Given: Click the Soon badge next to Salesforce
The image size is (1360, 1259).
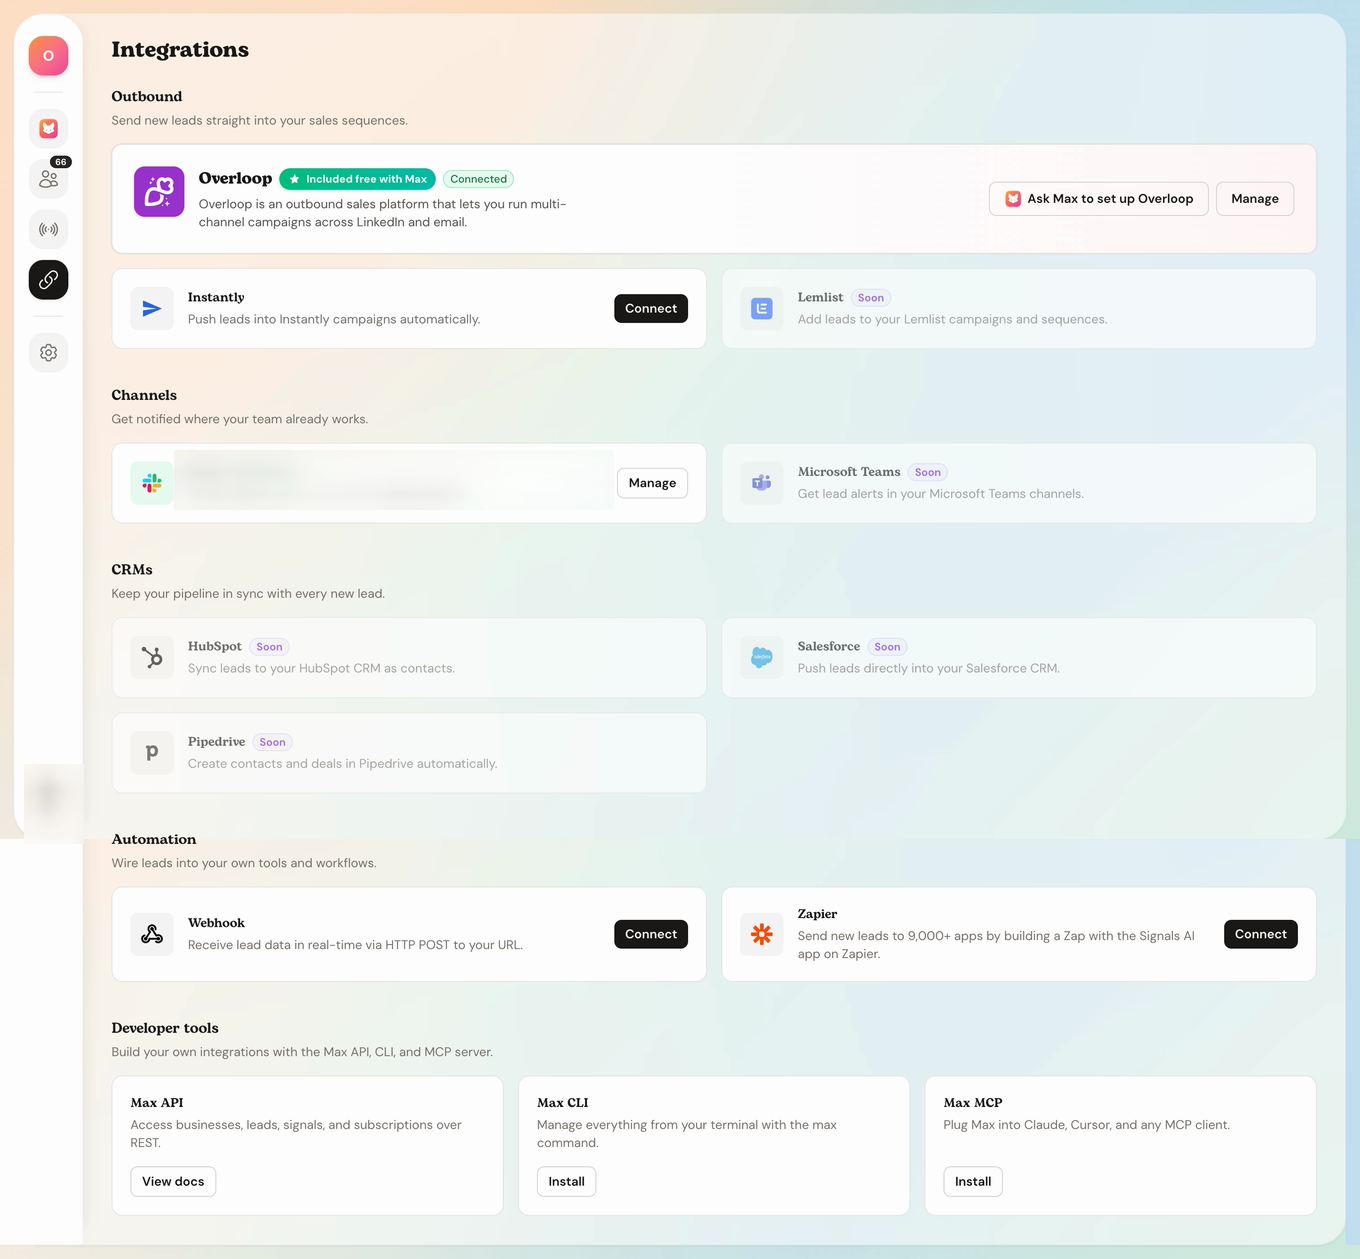Looking at the screenshot, I should click(887, 647).
